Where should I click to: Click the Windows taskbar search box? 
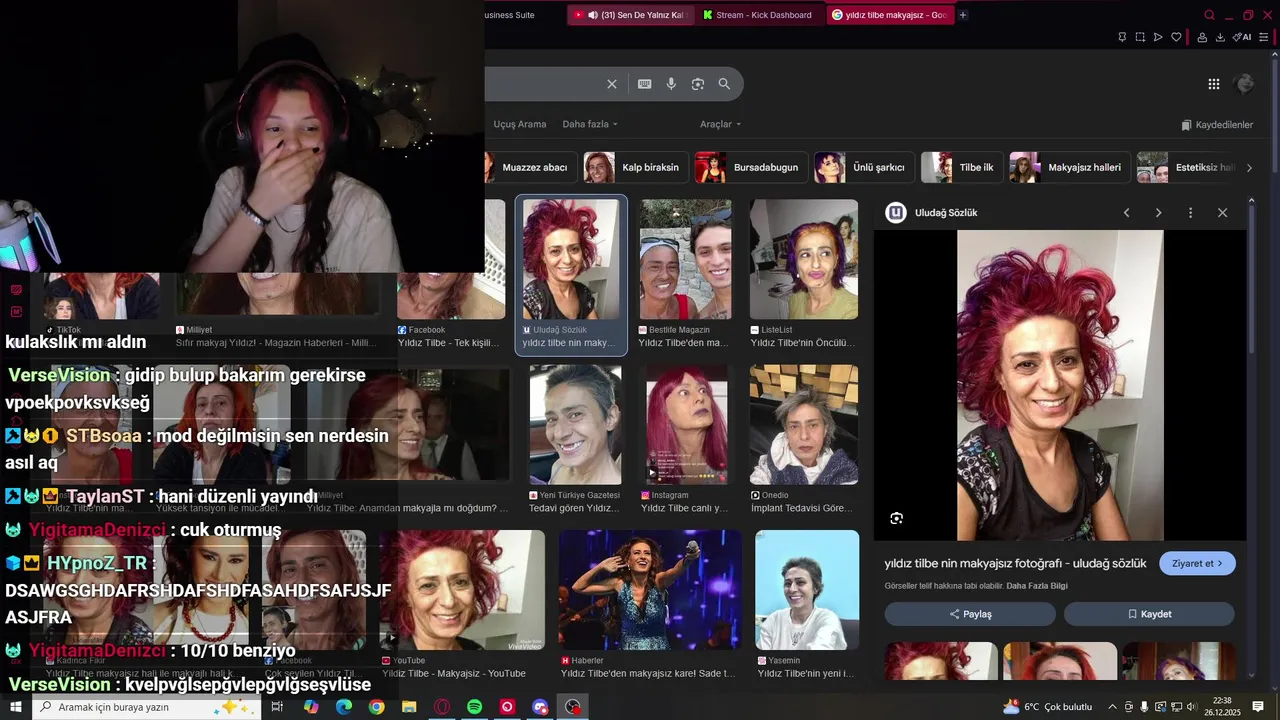[x=145, y=707]
